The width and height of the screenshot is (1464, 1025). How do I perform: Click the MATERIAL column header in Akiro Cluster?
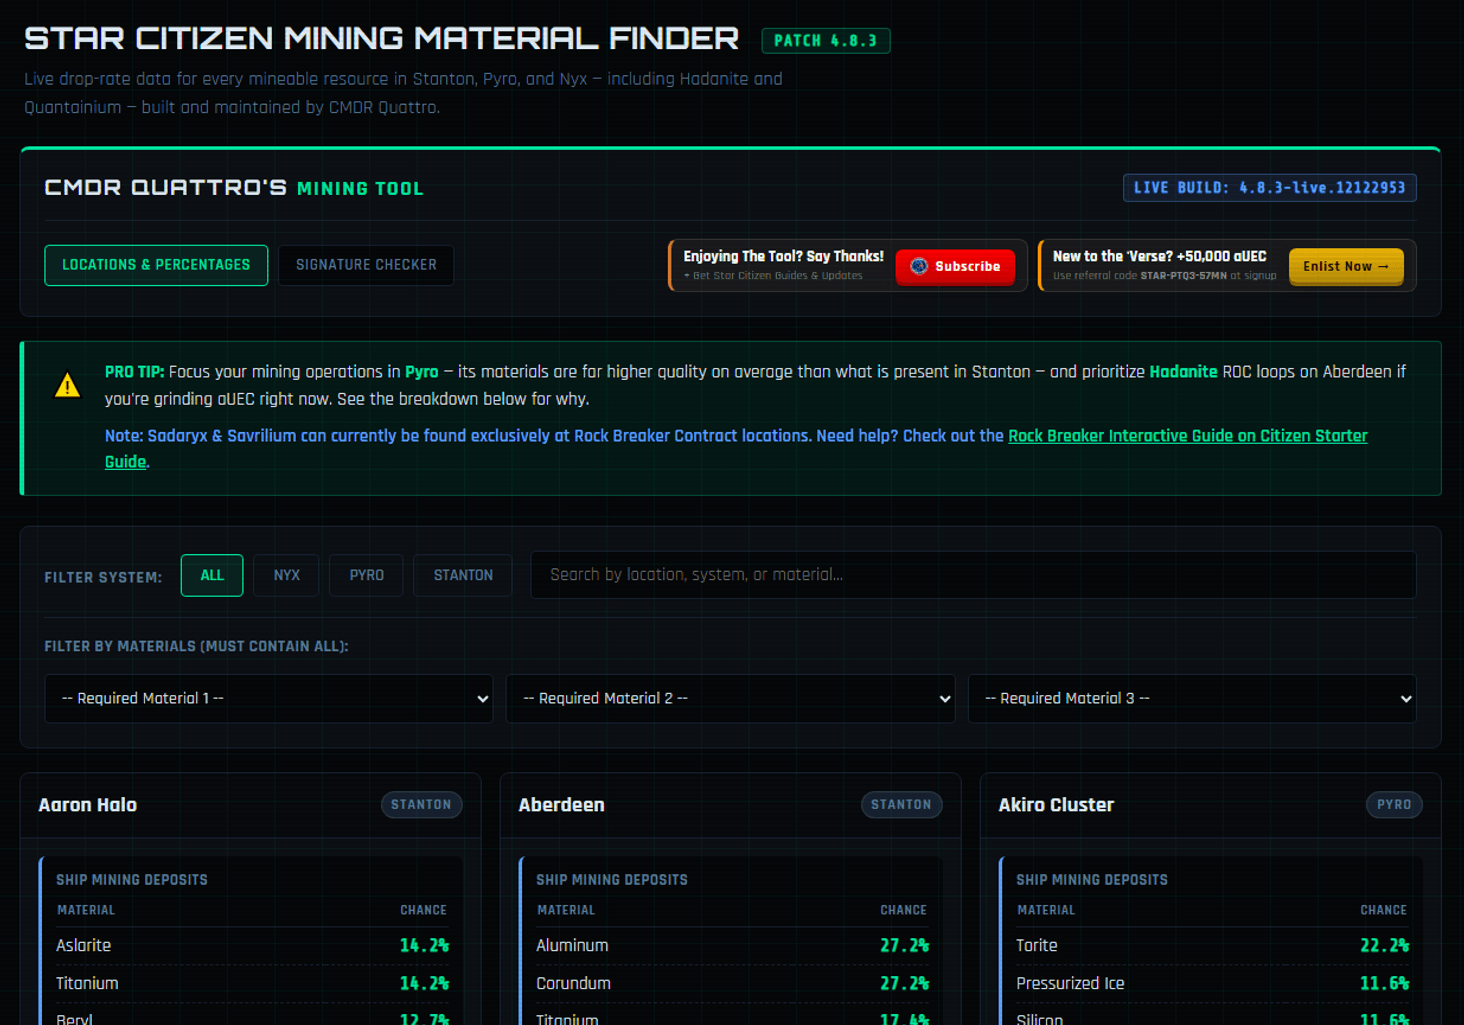click(x=1046, y=910)
